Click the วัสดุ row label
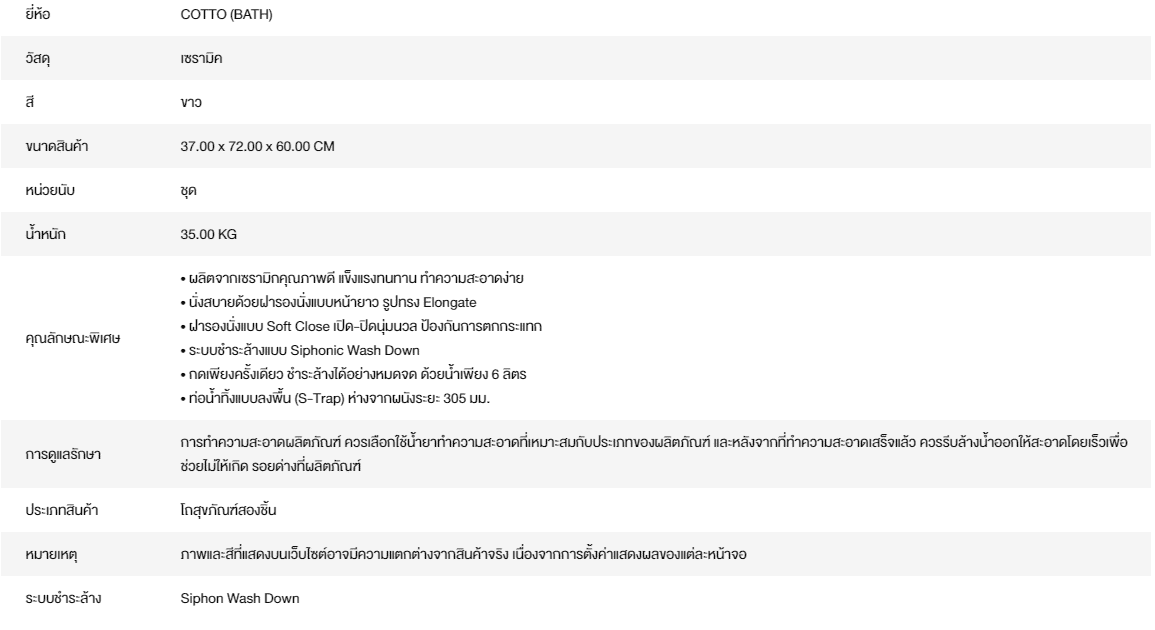Viewport: 1155px width, 630px height. (38, 59)
